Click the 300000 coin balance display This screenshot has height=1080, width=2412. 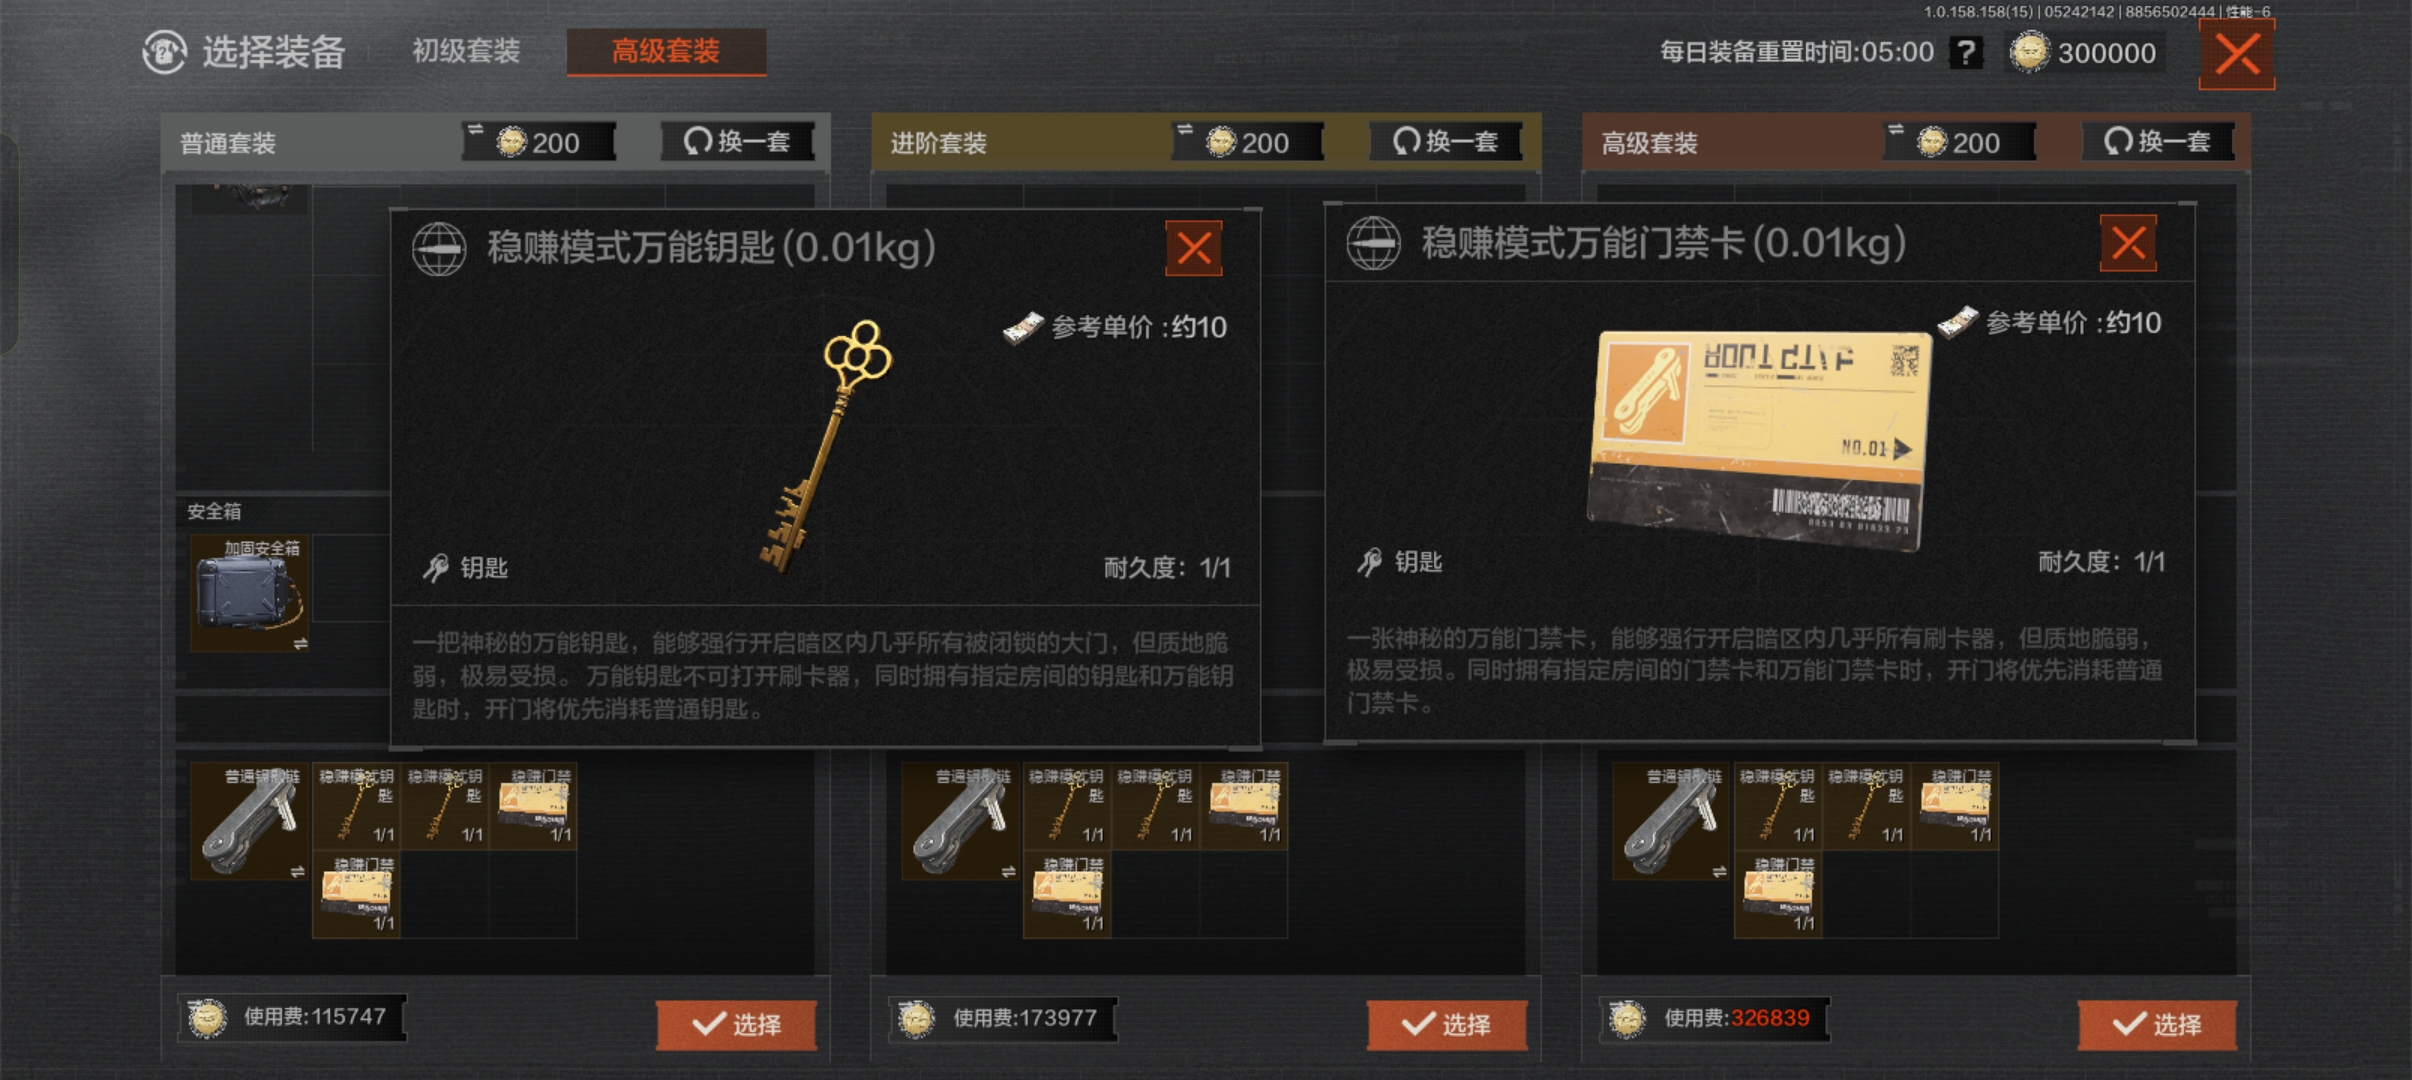pos(2087,52)
